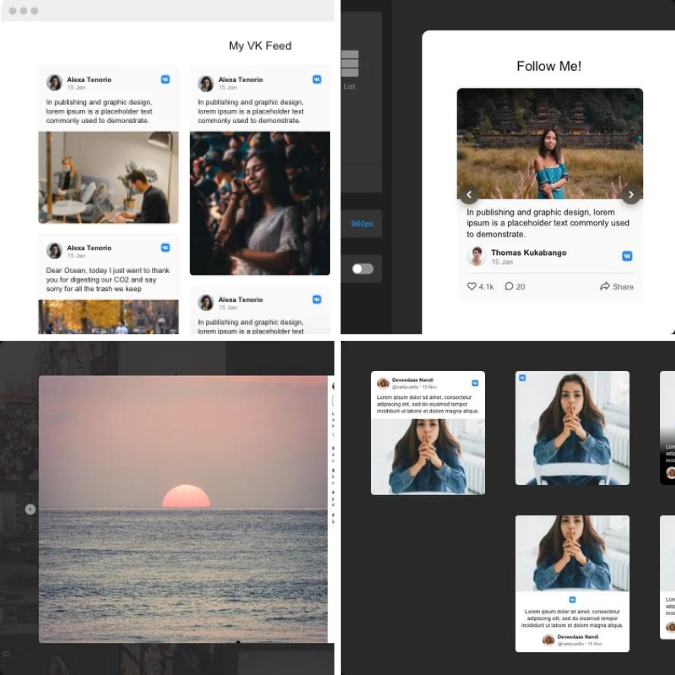Click the '4.1k' likes count

(486, 287)
